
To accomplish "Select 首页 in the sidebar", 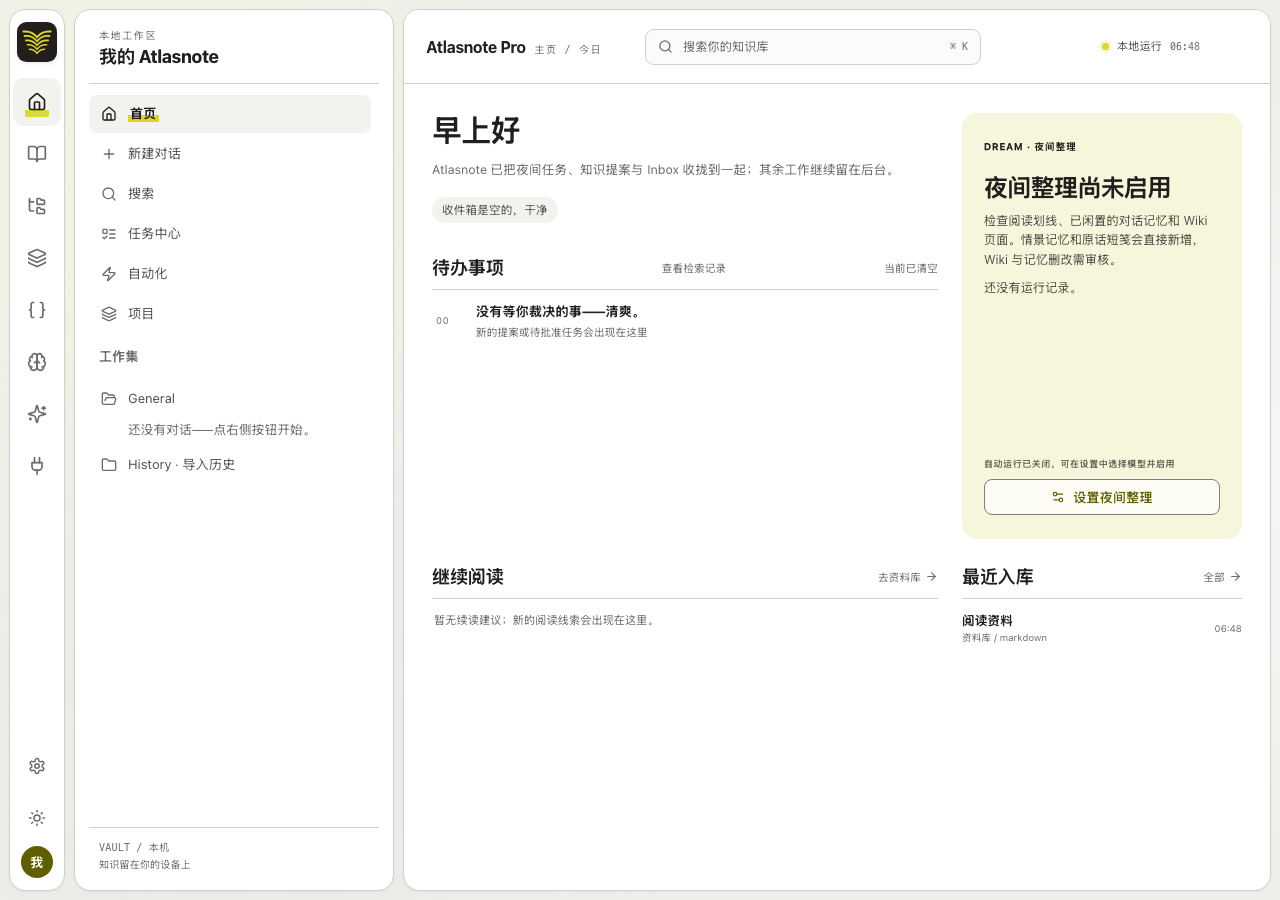I will coord(230,114).
